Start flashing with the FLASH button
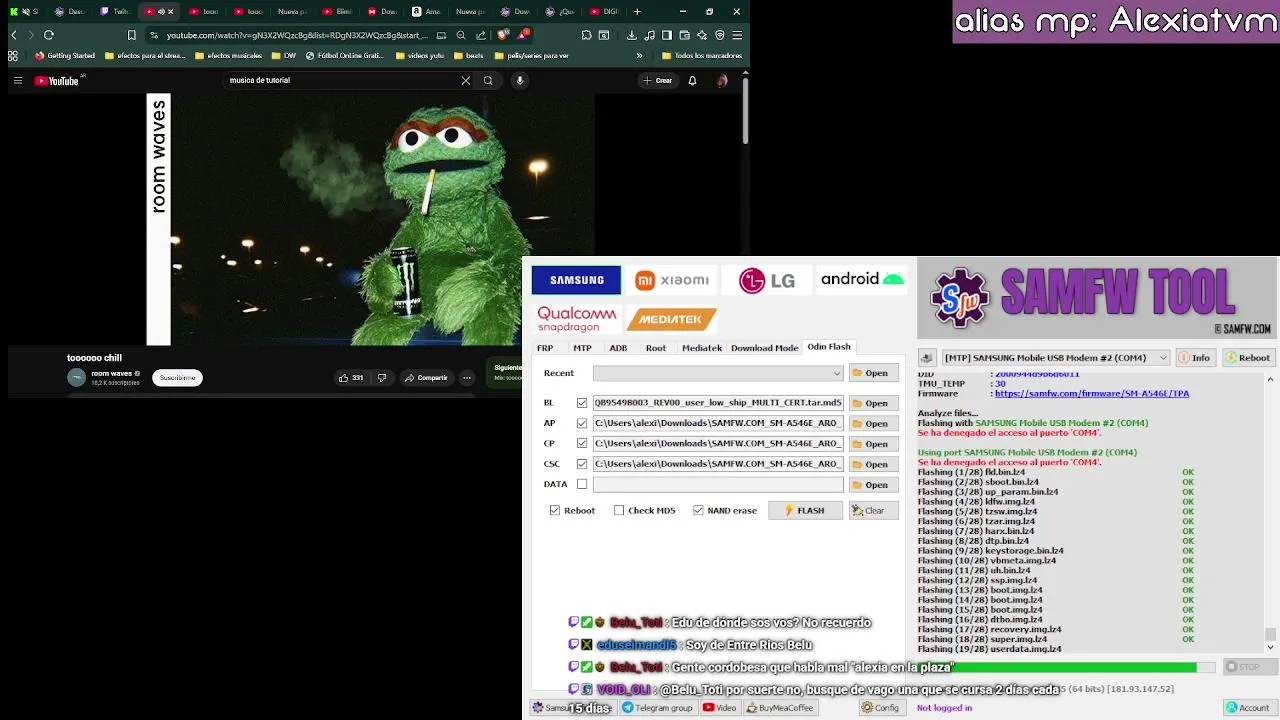This screenshot has width=1280, height=720. (805, 510)
